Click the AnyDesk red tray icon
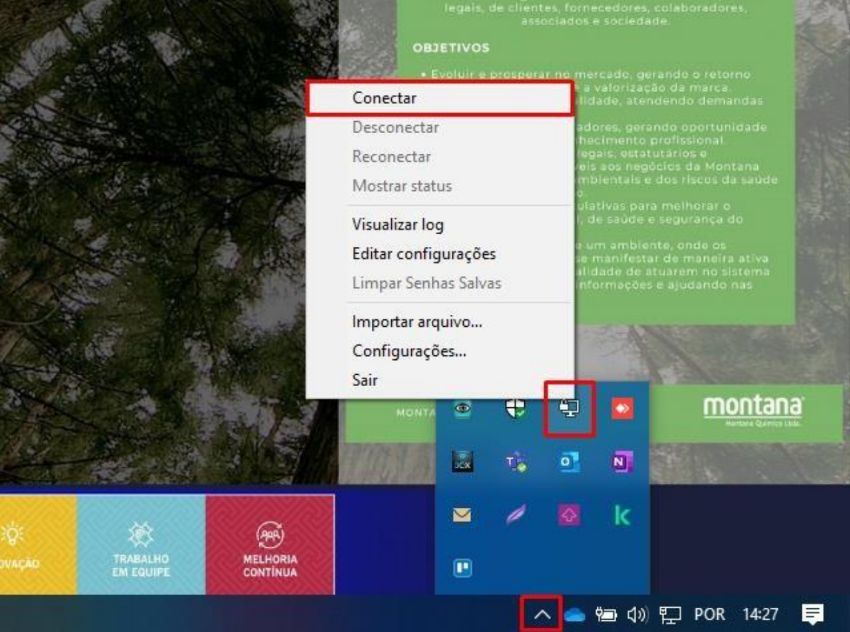Viewport: 850px width, 632px height. (x=622, y=408)
